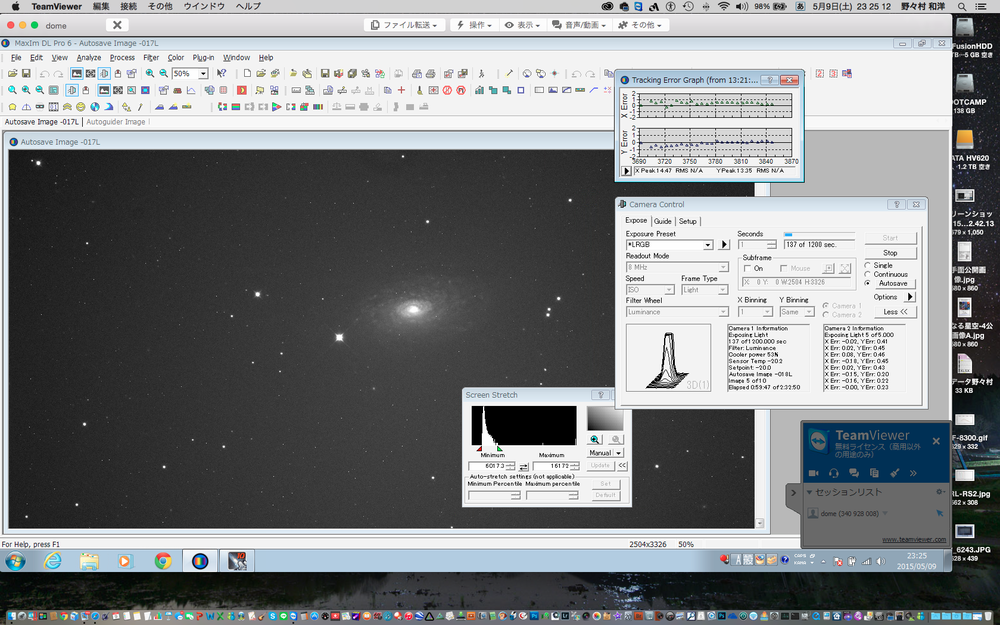Click the Open file toolbar icon
The image size is (1000, 625).
tap(12, 74)
